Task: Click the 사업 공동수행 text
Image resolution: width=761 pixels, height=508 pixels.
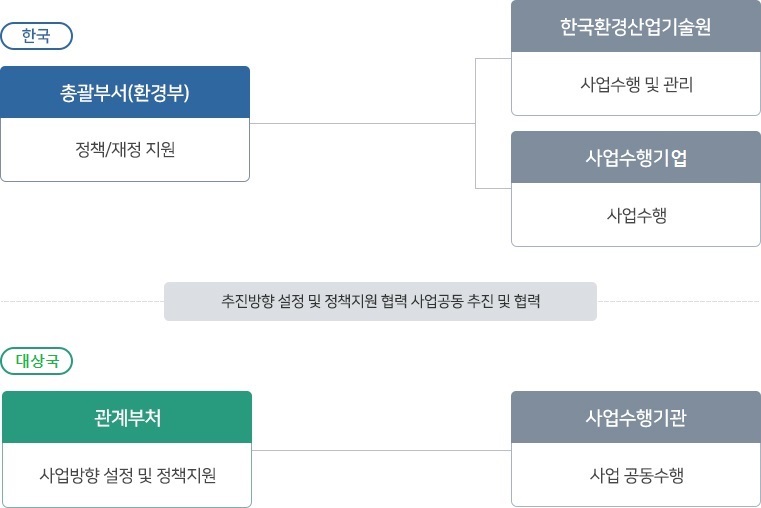Action: (x=636, y=475)
